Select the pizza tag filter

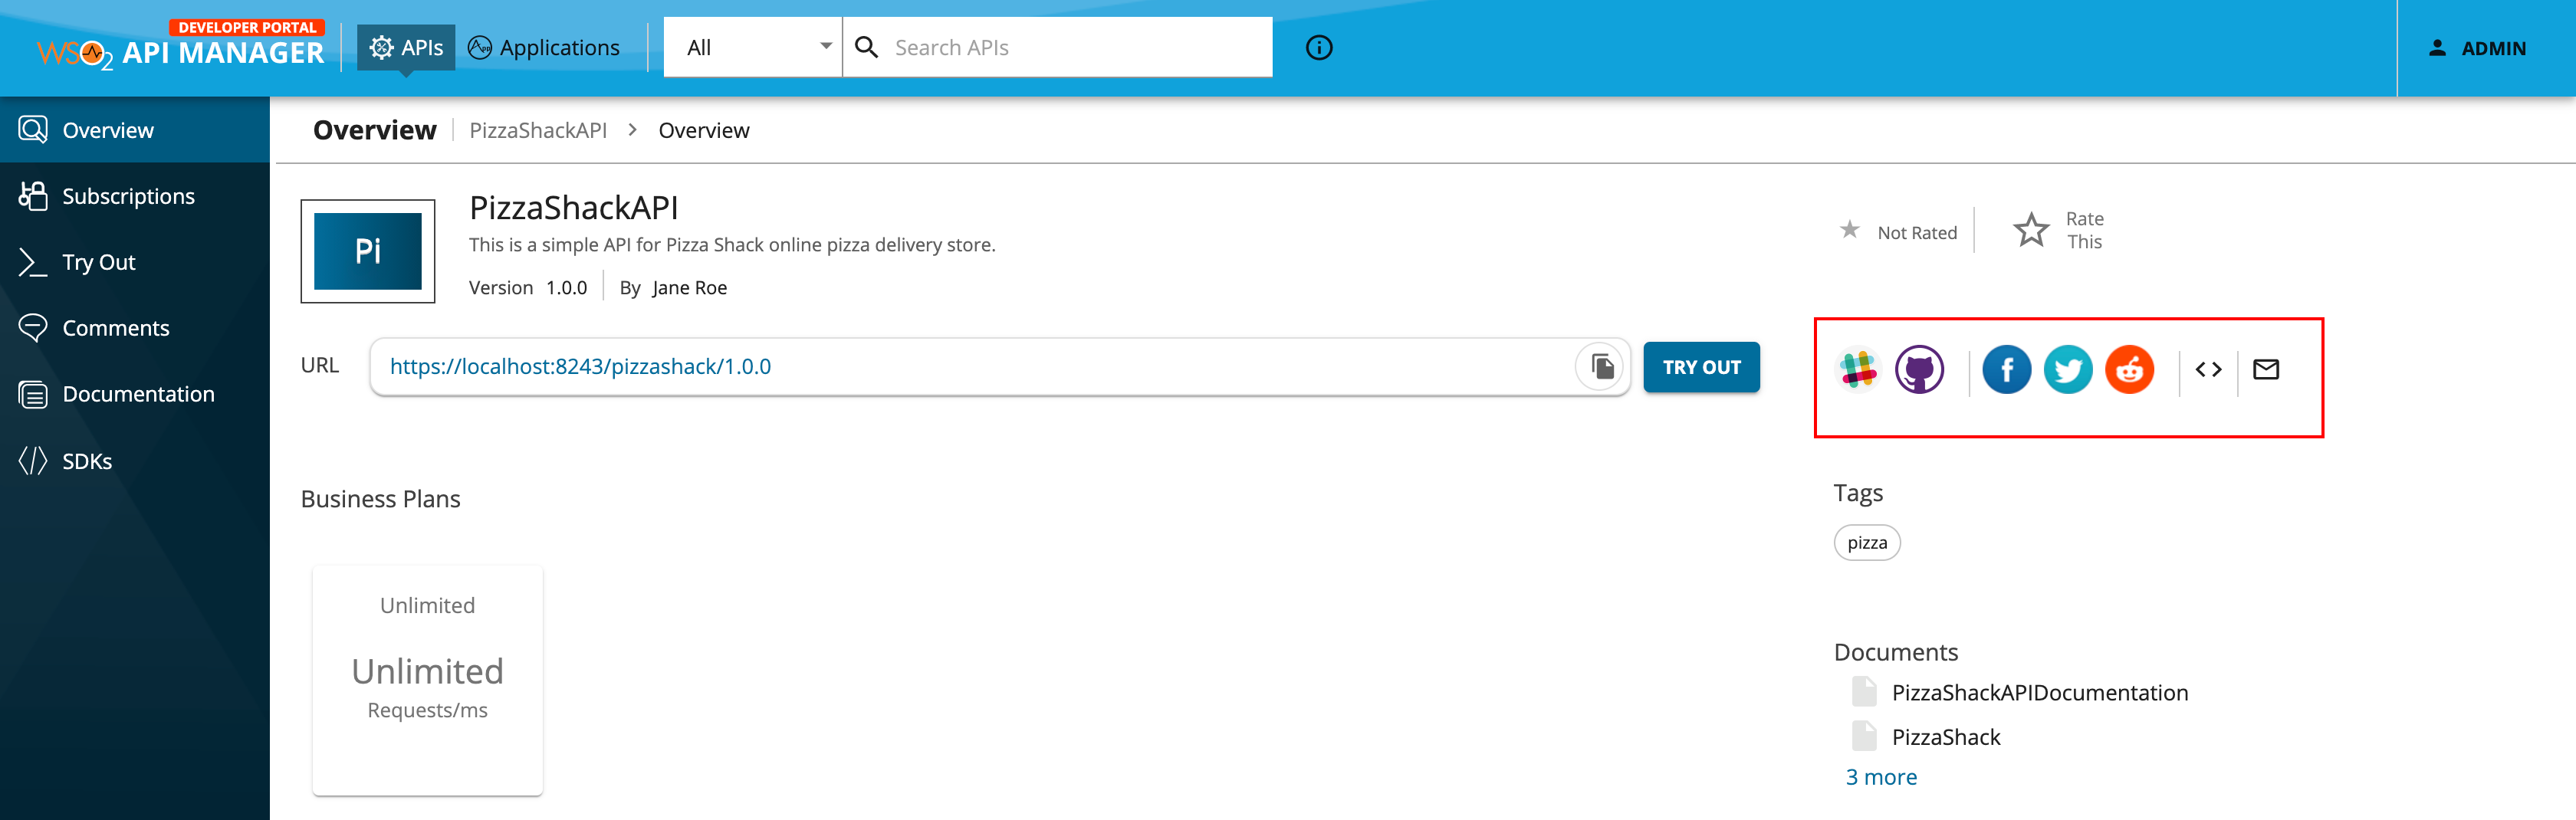click(1866, 542)
